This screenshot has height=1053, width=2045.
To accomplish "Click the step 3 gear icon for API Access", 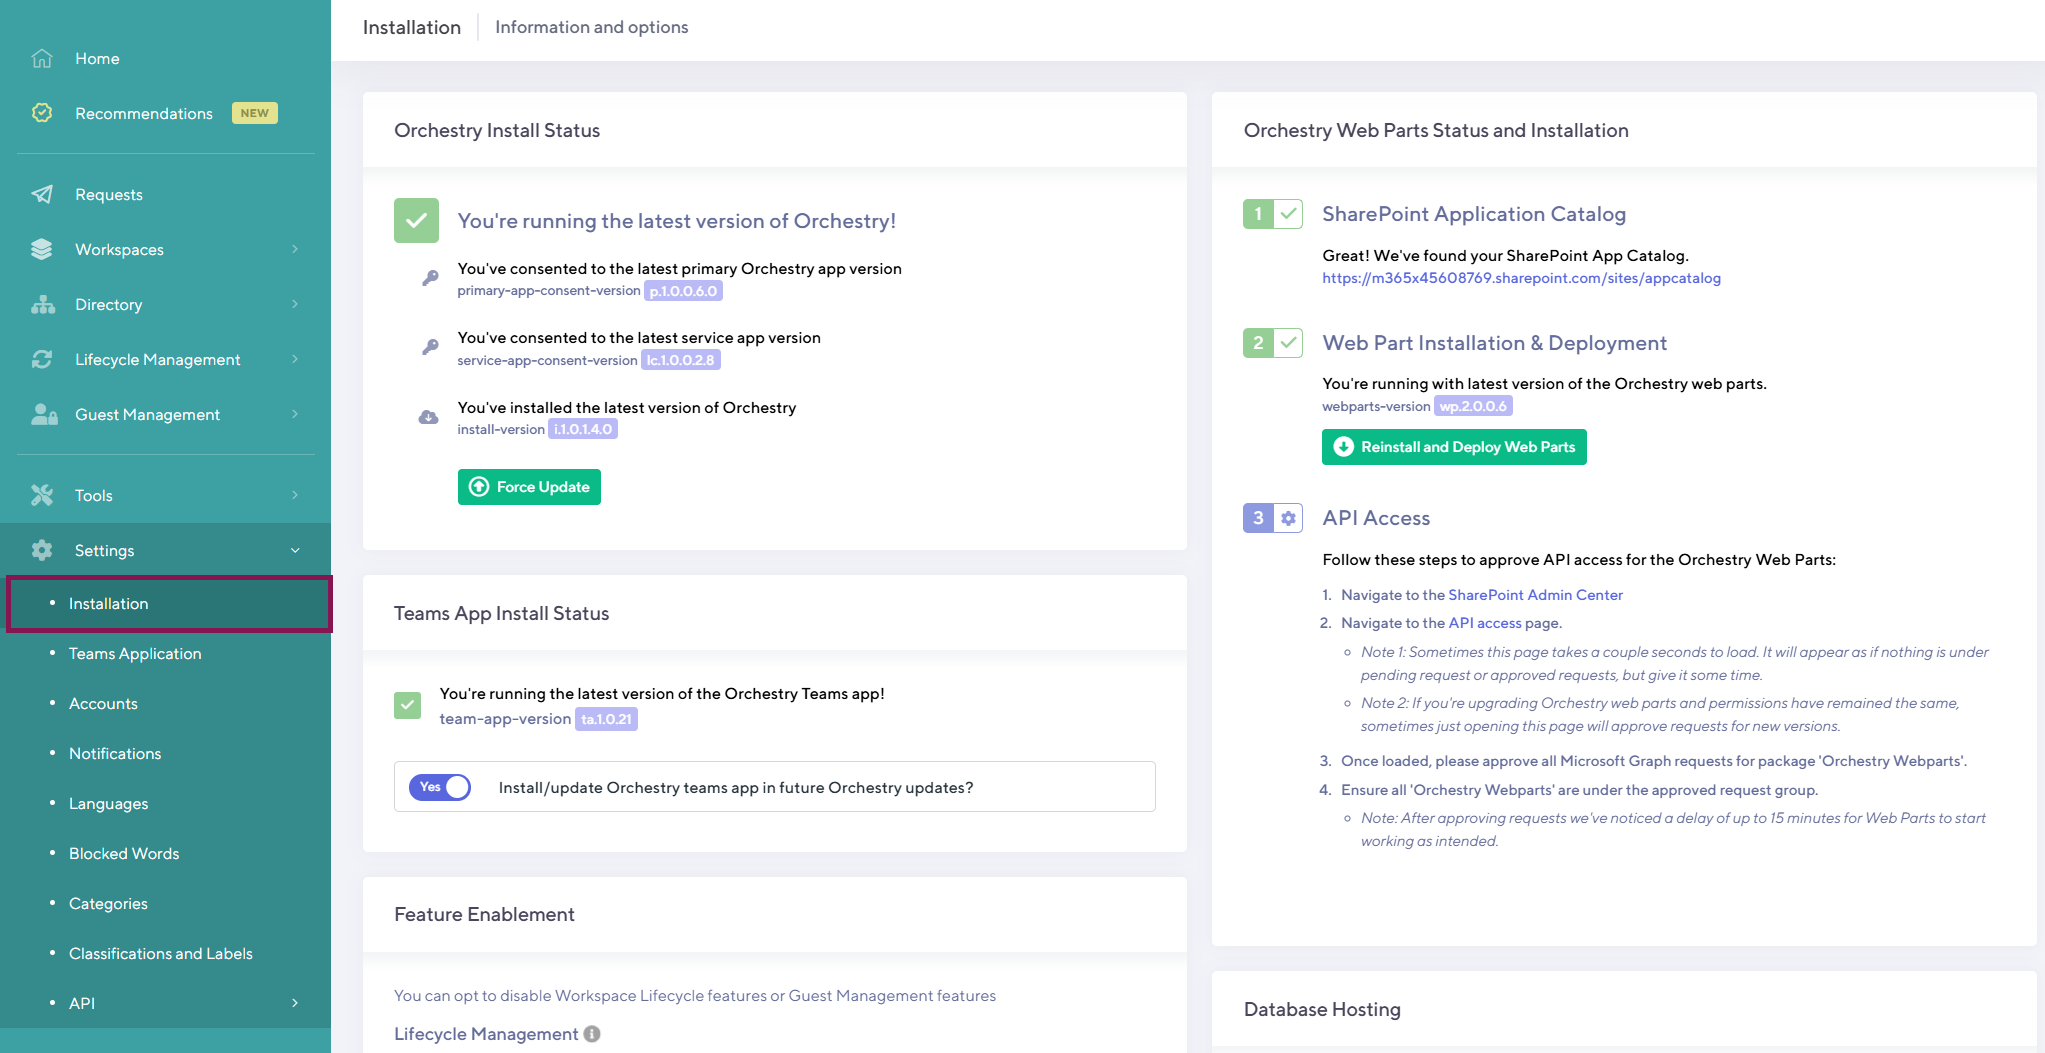I will 1288,518.
